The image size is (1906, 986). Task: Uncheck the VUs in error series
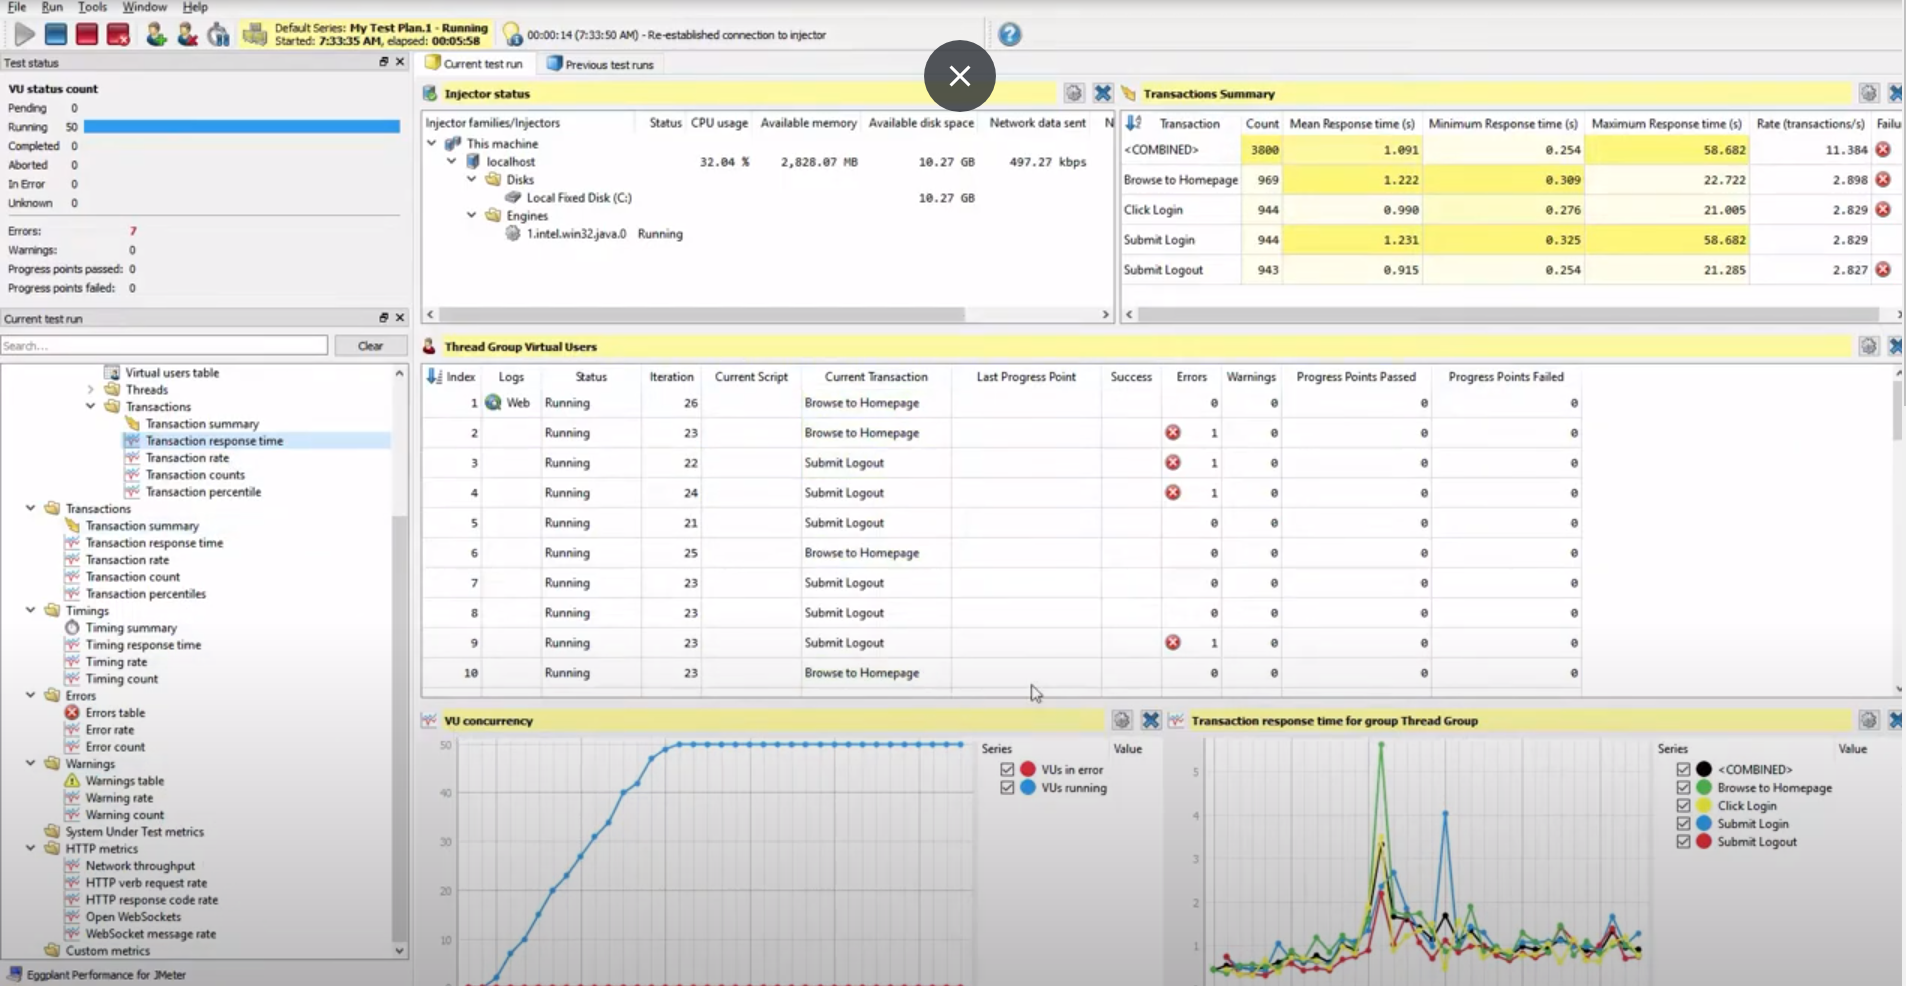[1007, 770]
